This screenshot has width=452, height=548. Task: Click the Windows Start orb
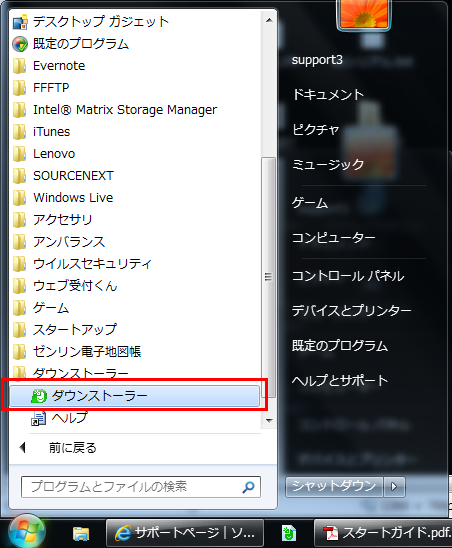(27, 532)
